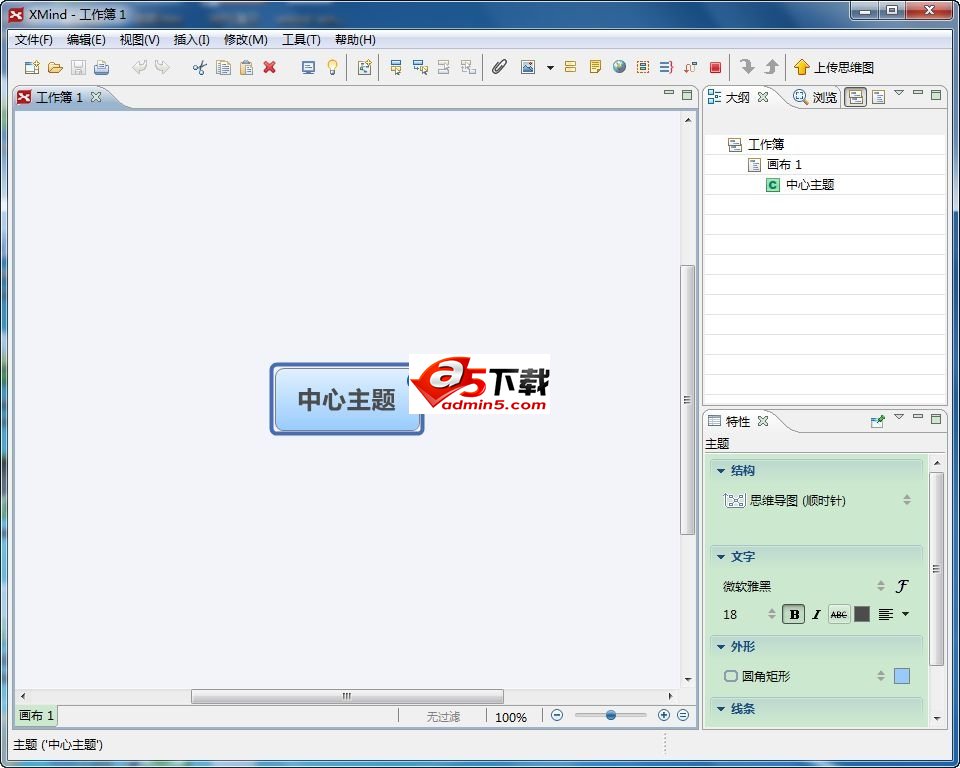Collapse the 外形 section
Screen dimensions: 960x768
click(721, 647)
